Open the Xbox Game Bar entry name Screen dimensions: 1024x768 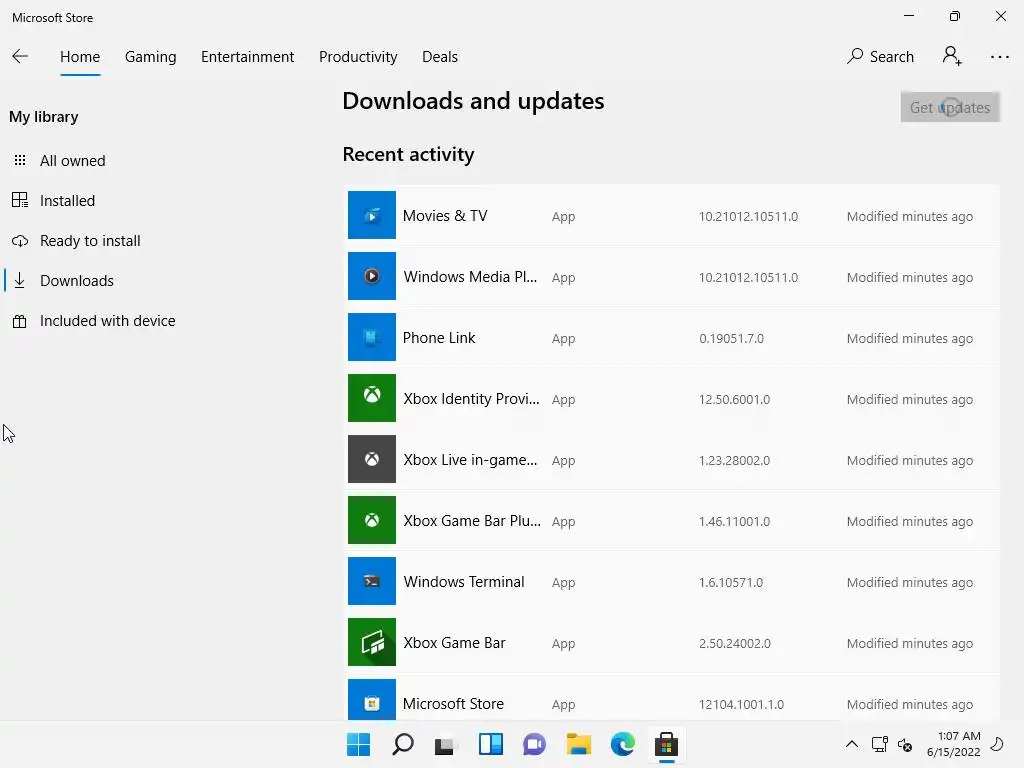coord(455,643)
